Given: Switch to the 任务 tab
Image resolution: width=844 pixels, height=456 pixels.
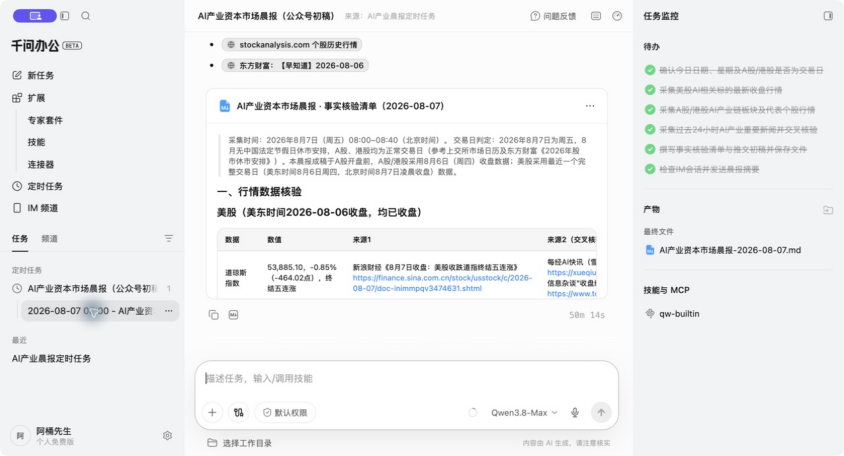Looking at the screenshot, I should coord(20,238).
